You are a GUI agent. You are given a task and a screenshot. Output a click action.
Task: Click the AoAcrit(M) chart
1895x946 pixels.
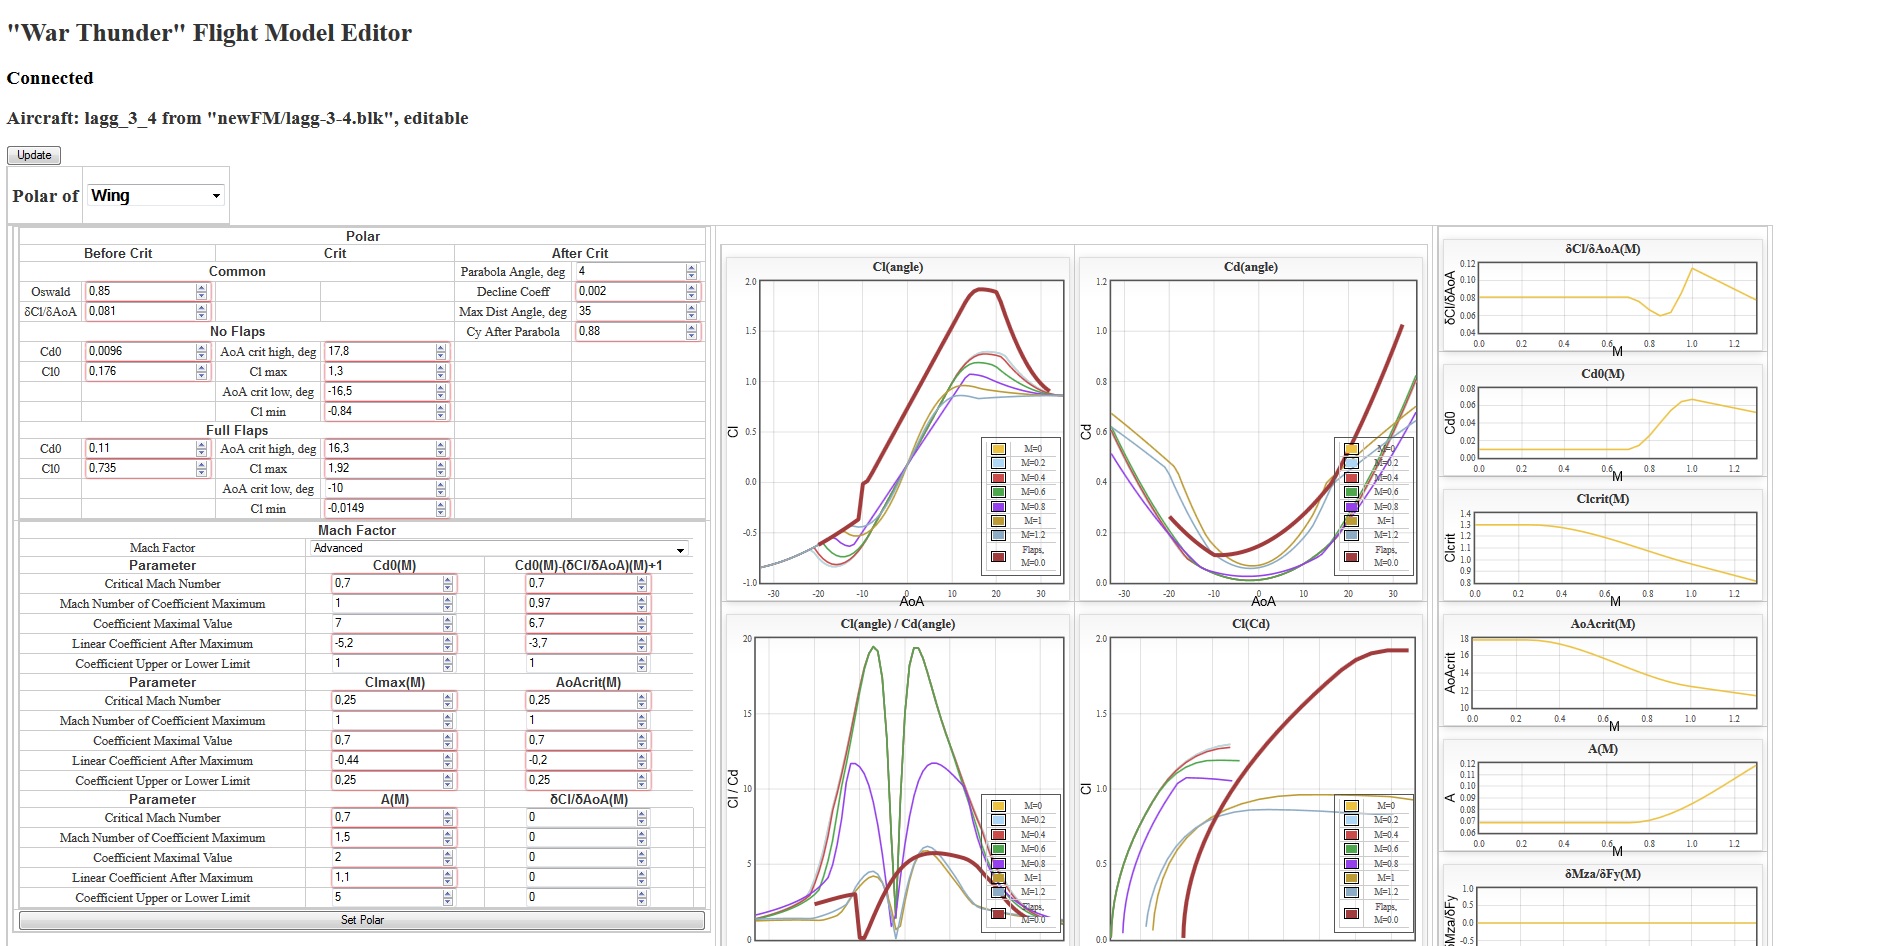coord(1614,672)
